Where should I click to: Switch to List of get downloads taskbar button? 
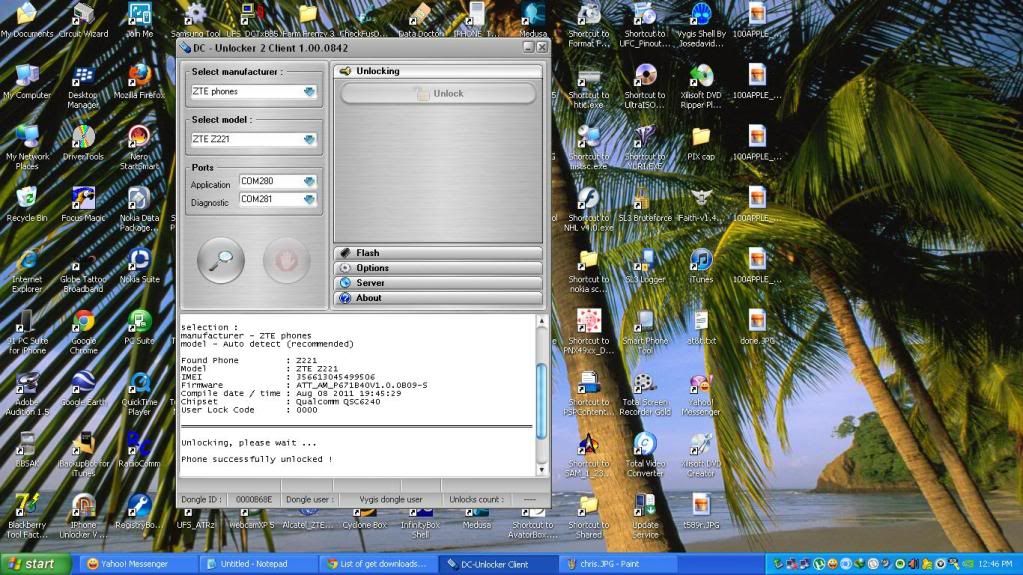378,564
